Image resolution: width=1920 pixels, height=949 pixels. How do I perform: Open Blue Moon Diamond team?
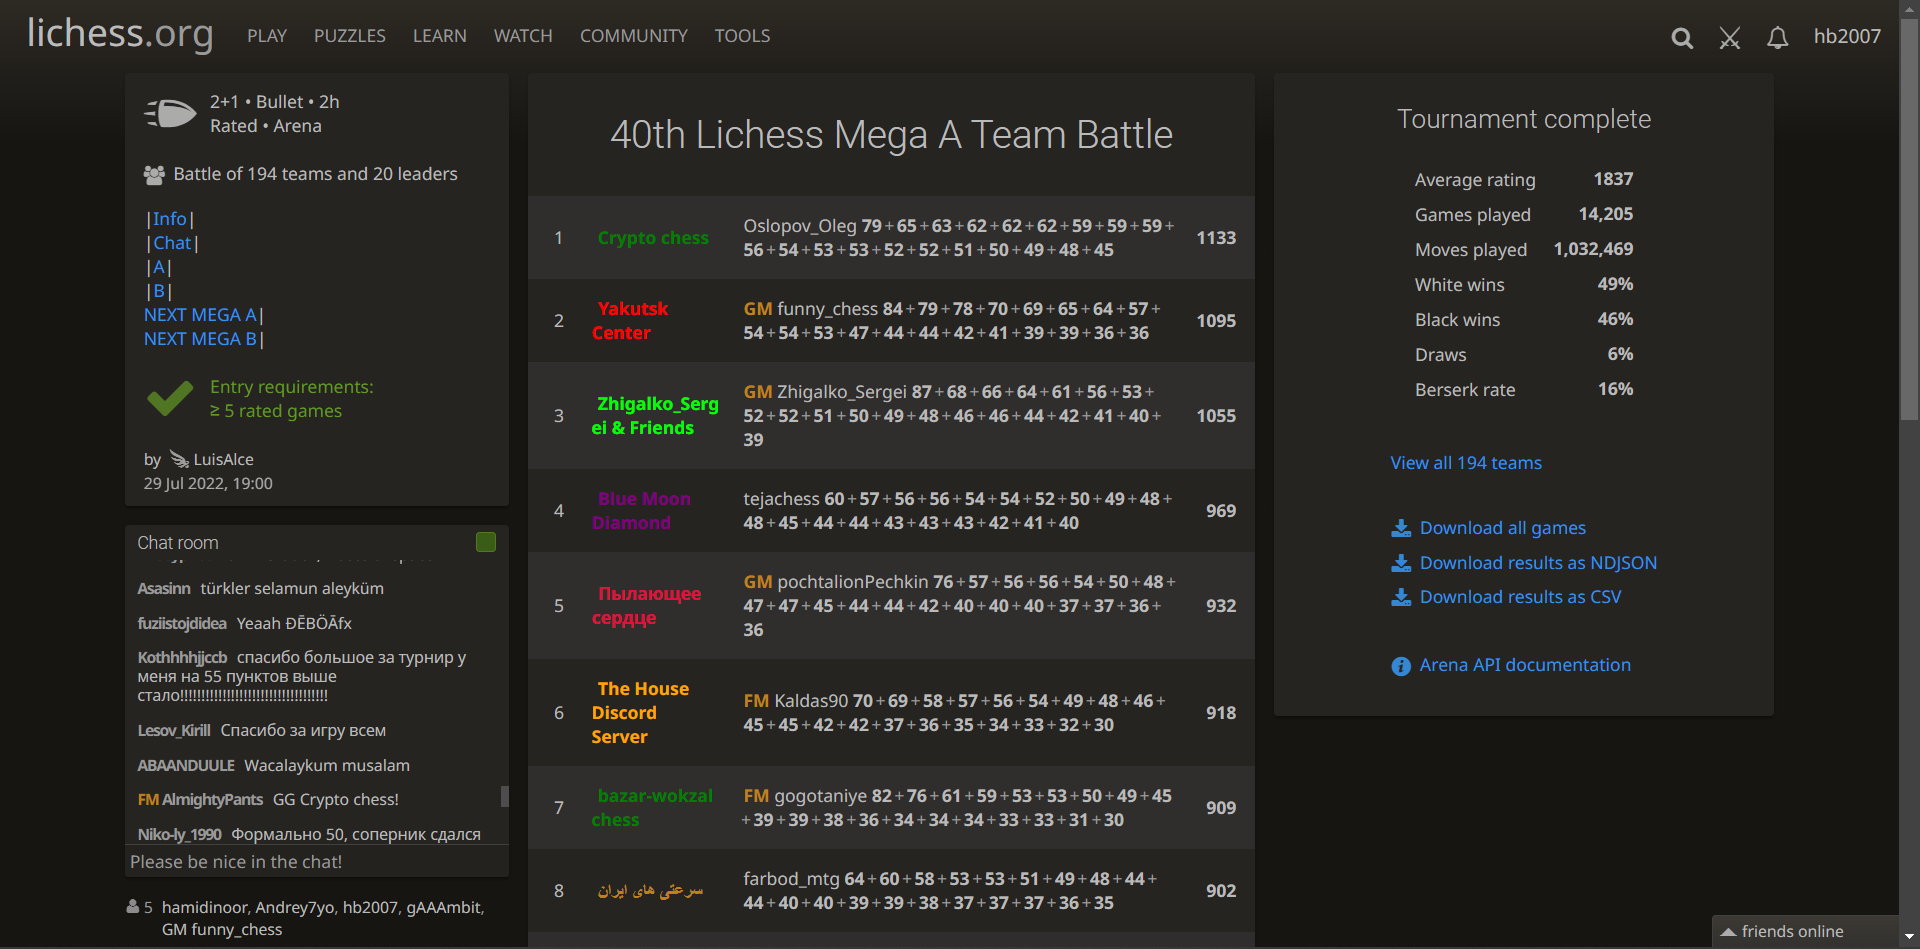point(641,511)
